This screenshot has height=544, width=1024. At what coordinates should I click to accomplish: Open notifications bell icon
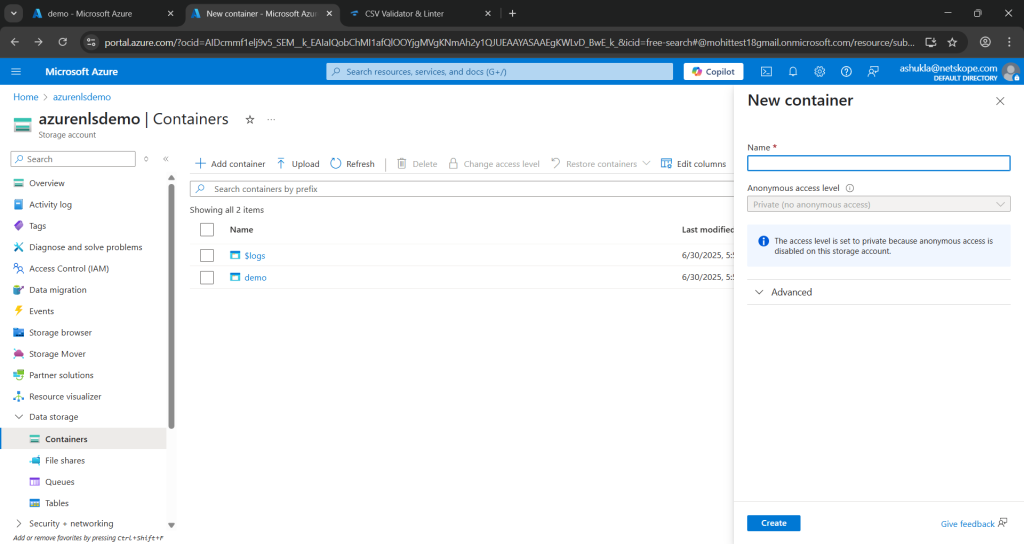(x=793, y=72)
